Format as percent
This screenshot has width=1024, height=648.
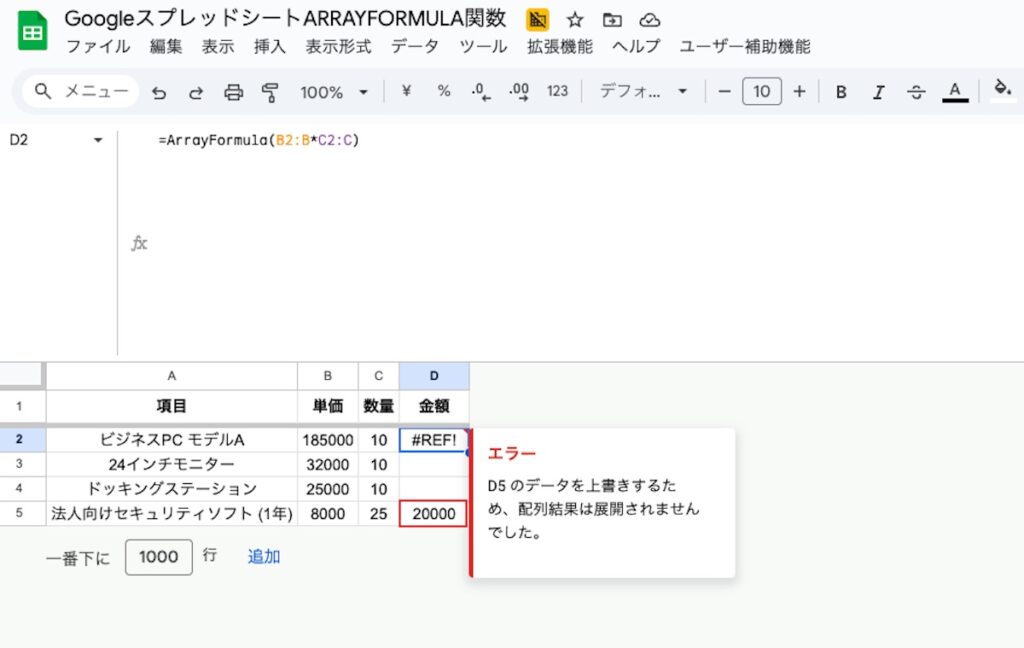tap(444, 91)
